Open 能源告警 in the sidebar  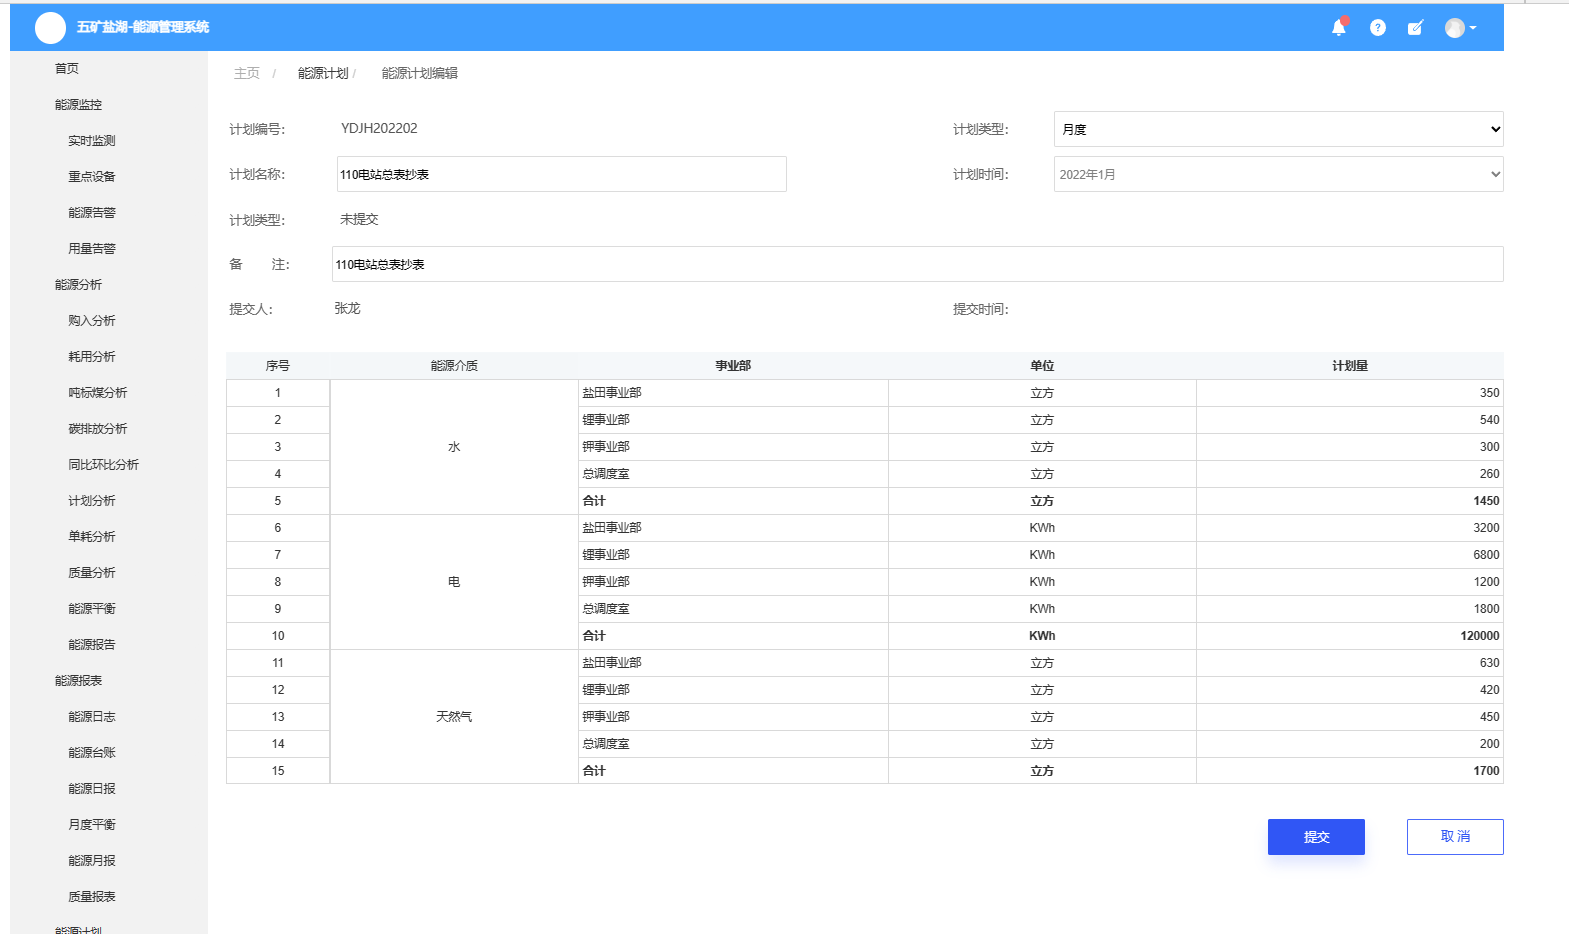click(92, 212)
